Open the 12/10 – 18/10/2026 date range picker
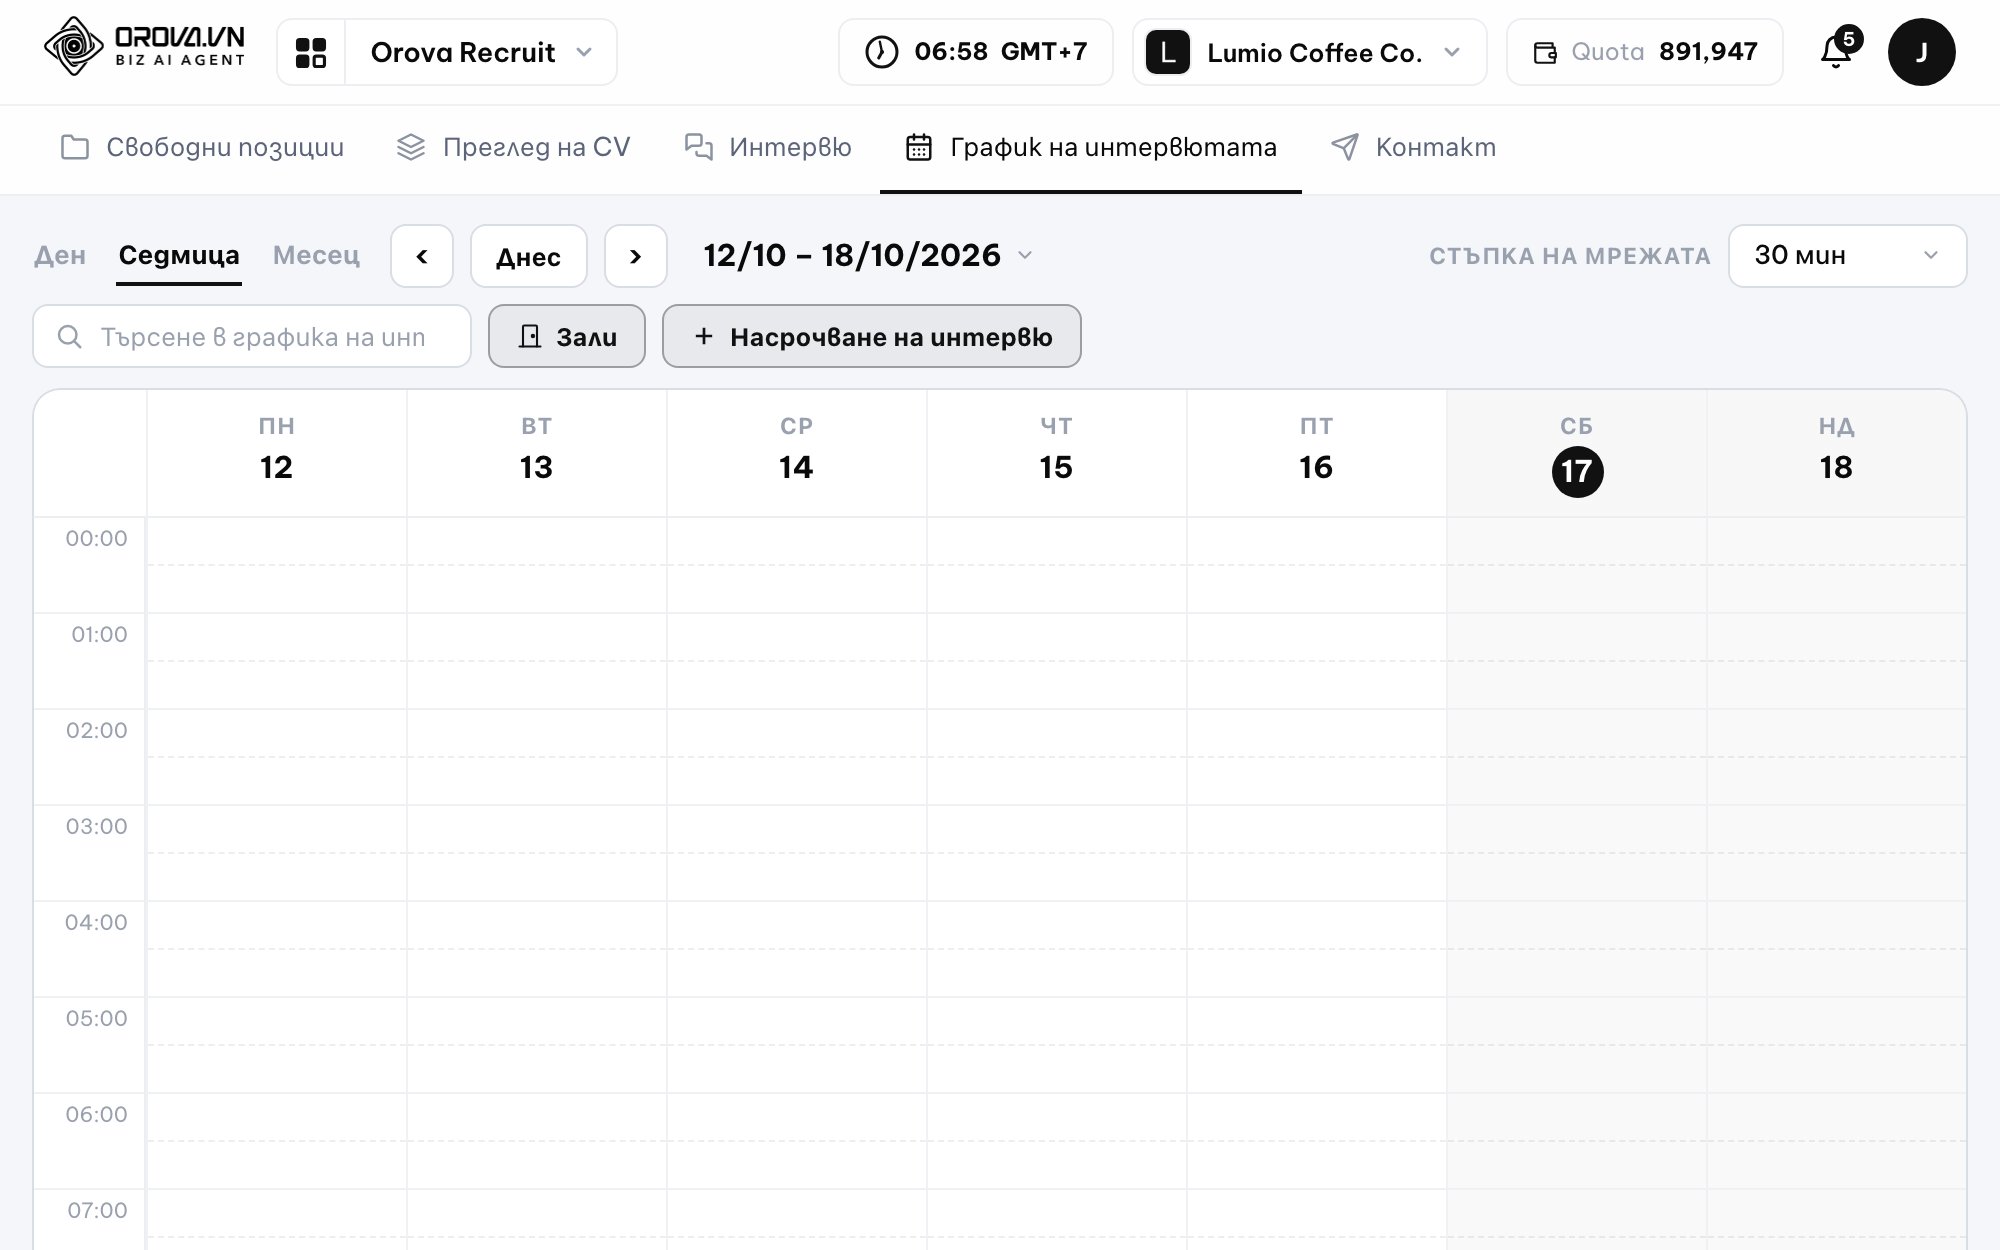This screenshot has width=2000, height=1250. point(867,256)
